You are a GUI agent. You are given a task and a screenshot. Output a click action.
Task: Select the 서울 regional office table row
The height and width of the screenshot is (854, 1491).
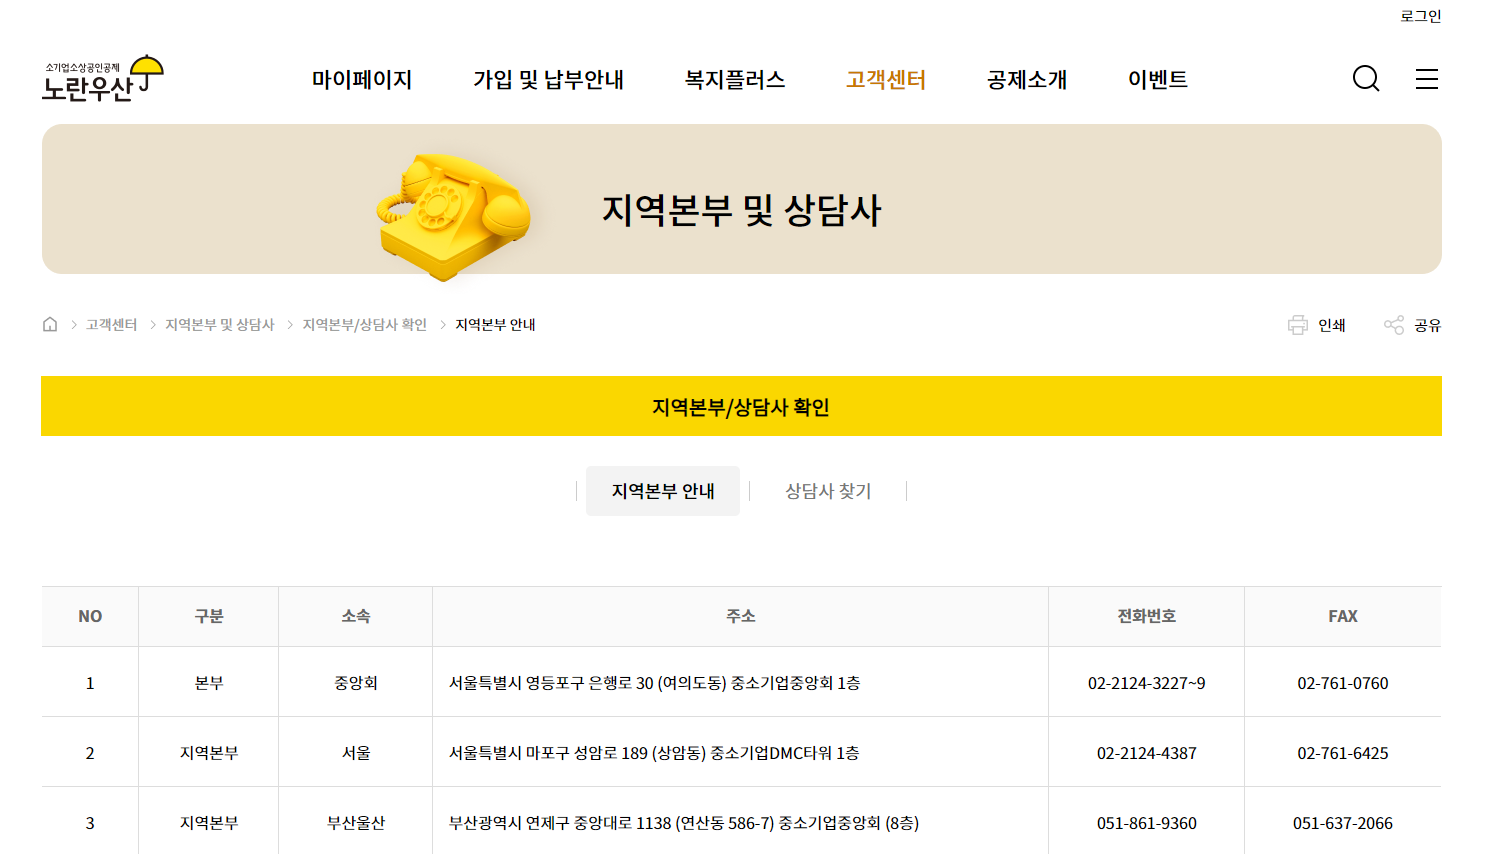coord(740,751)
